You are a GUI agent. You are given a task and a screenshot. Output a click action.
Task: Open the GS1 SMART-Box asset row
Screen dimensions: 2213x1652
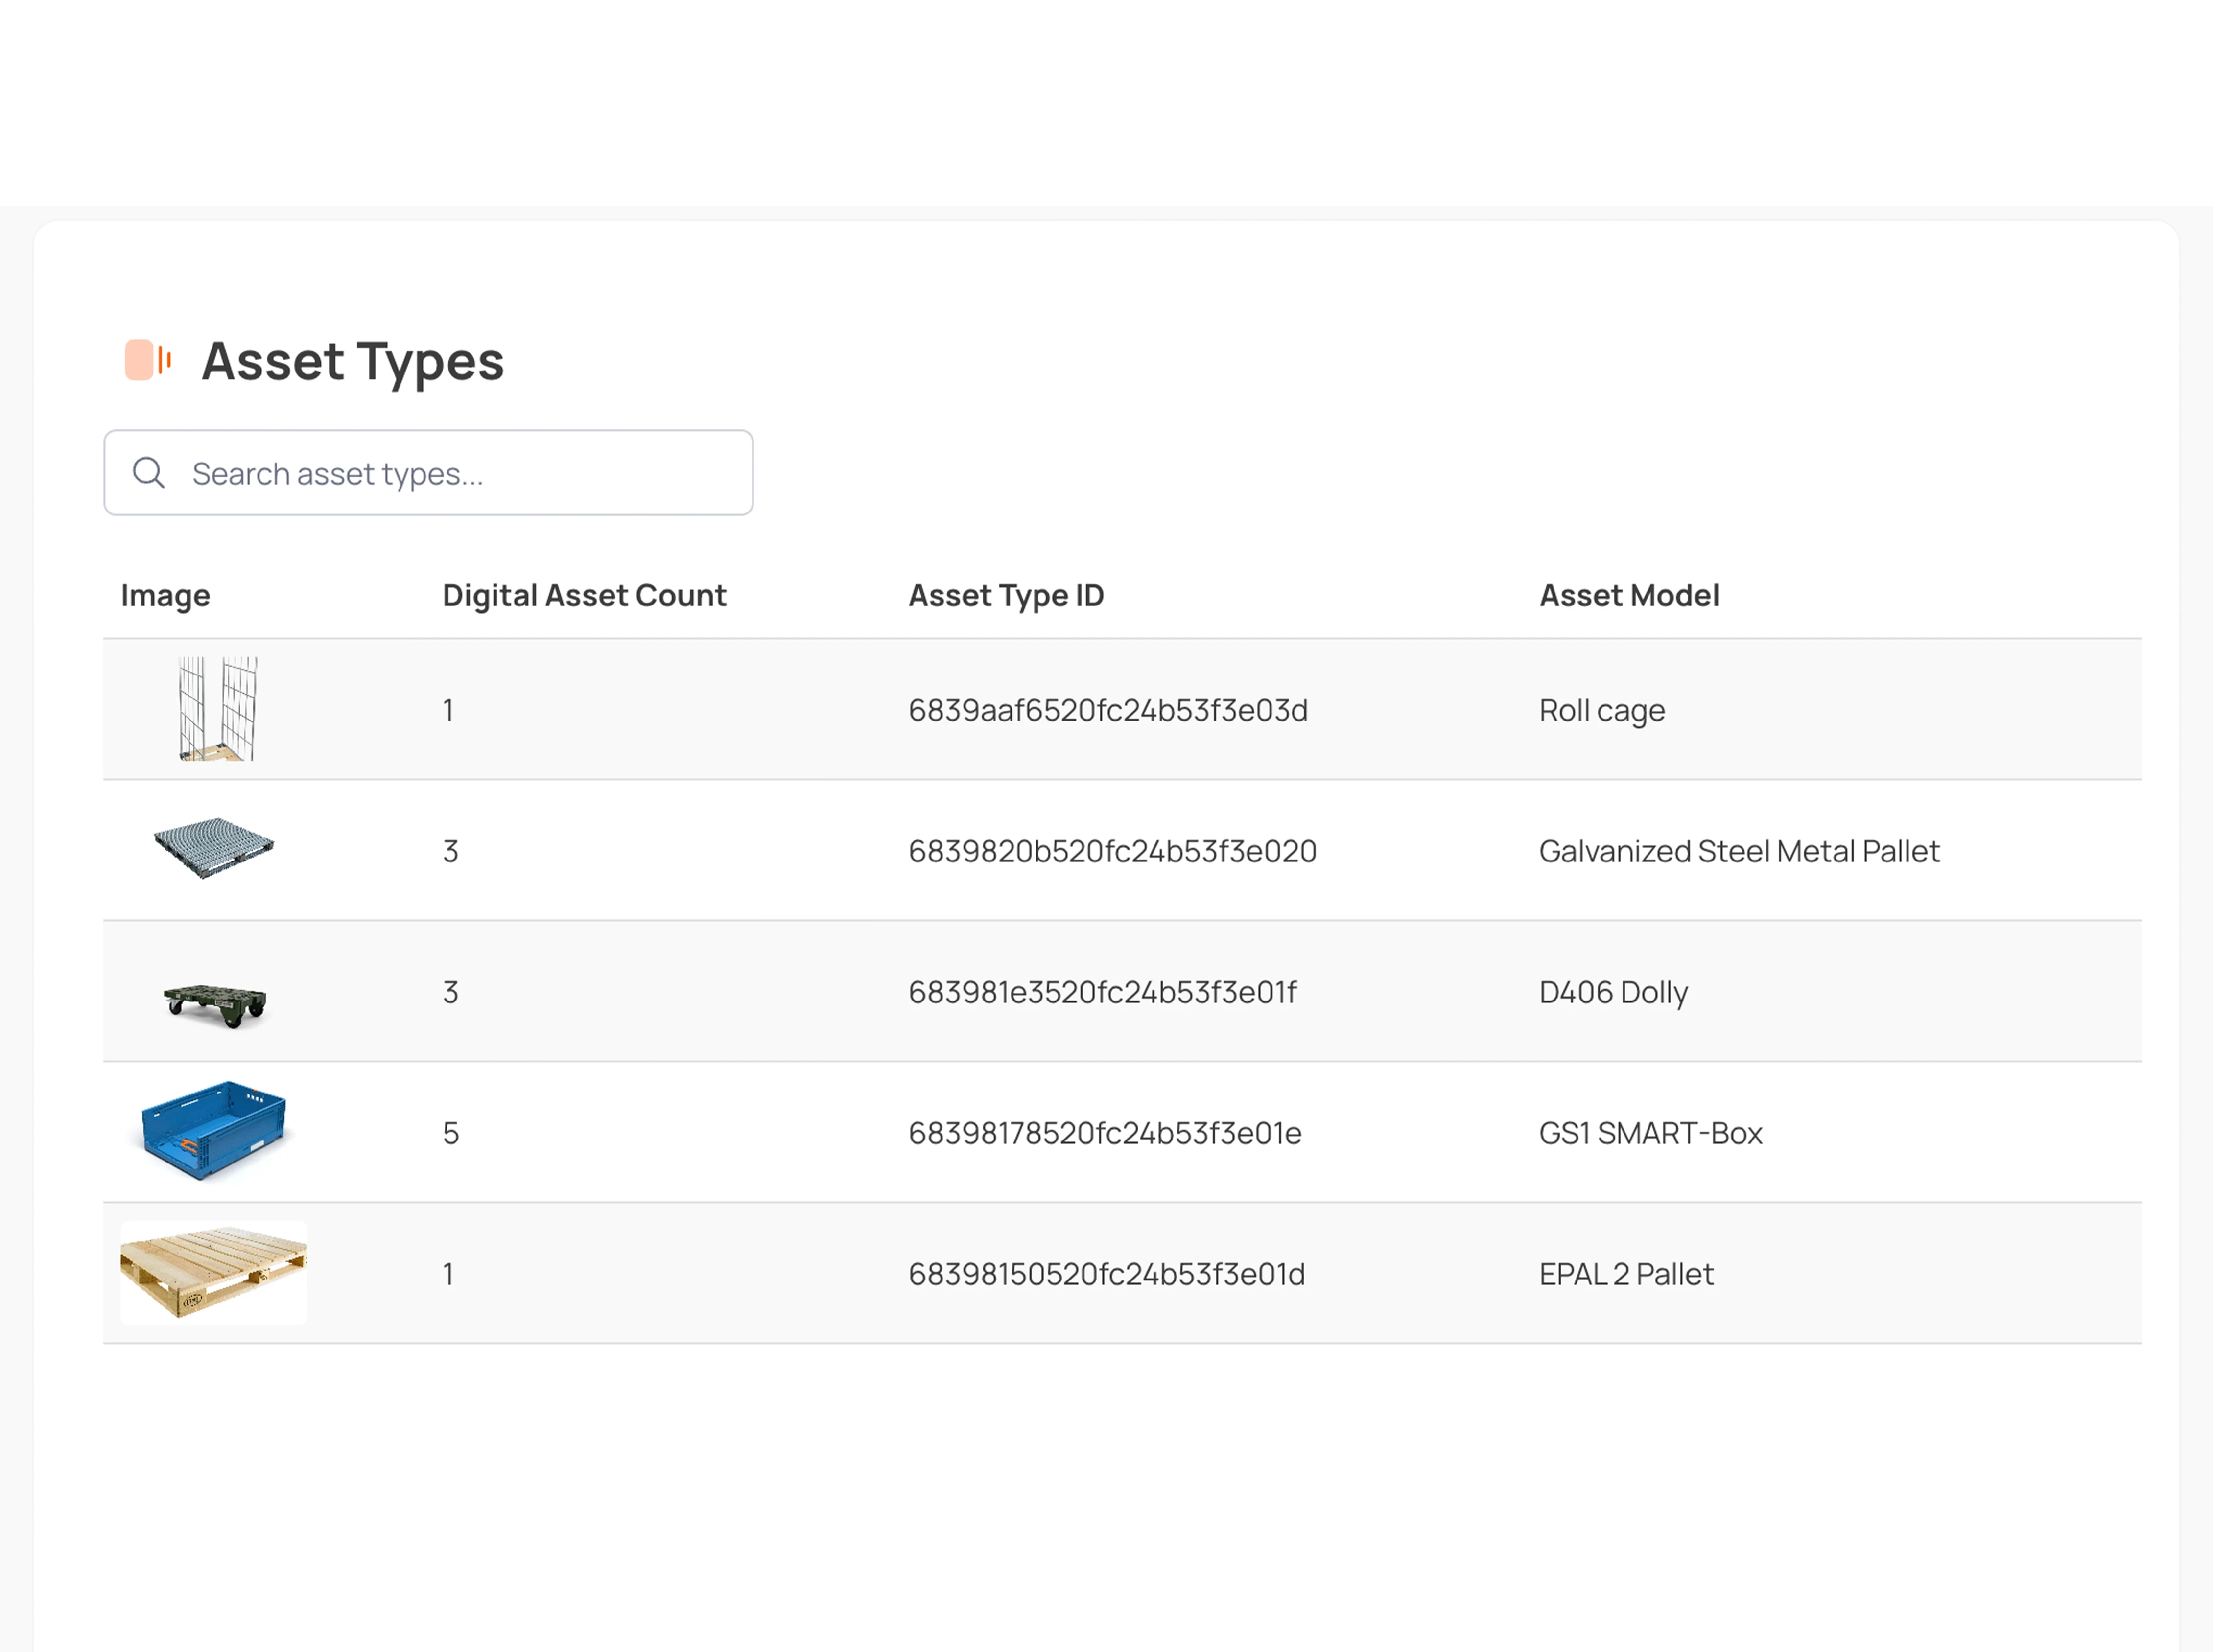(x=1100, y=1133)
